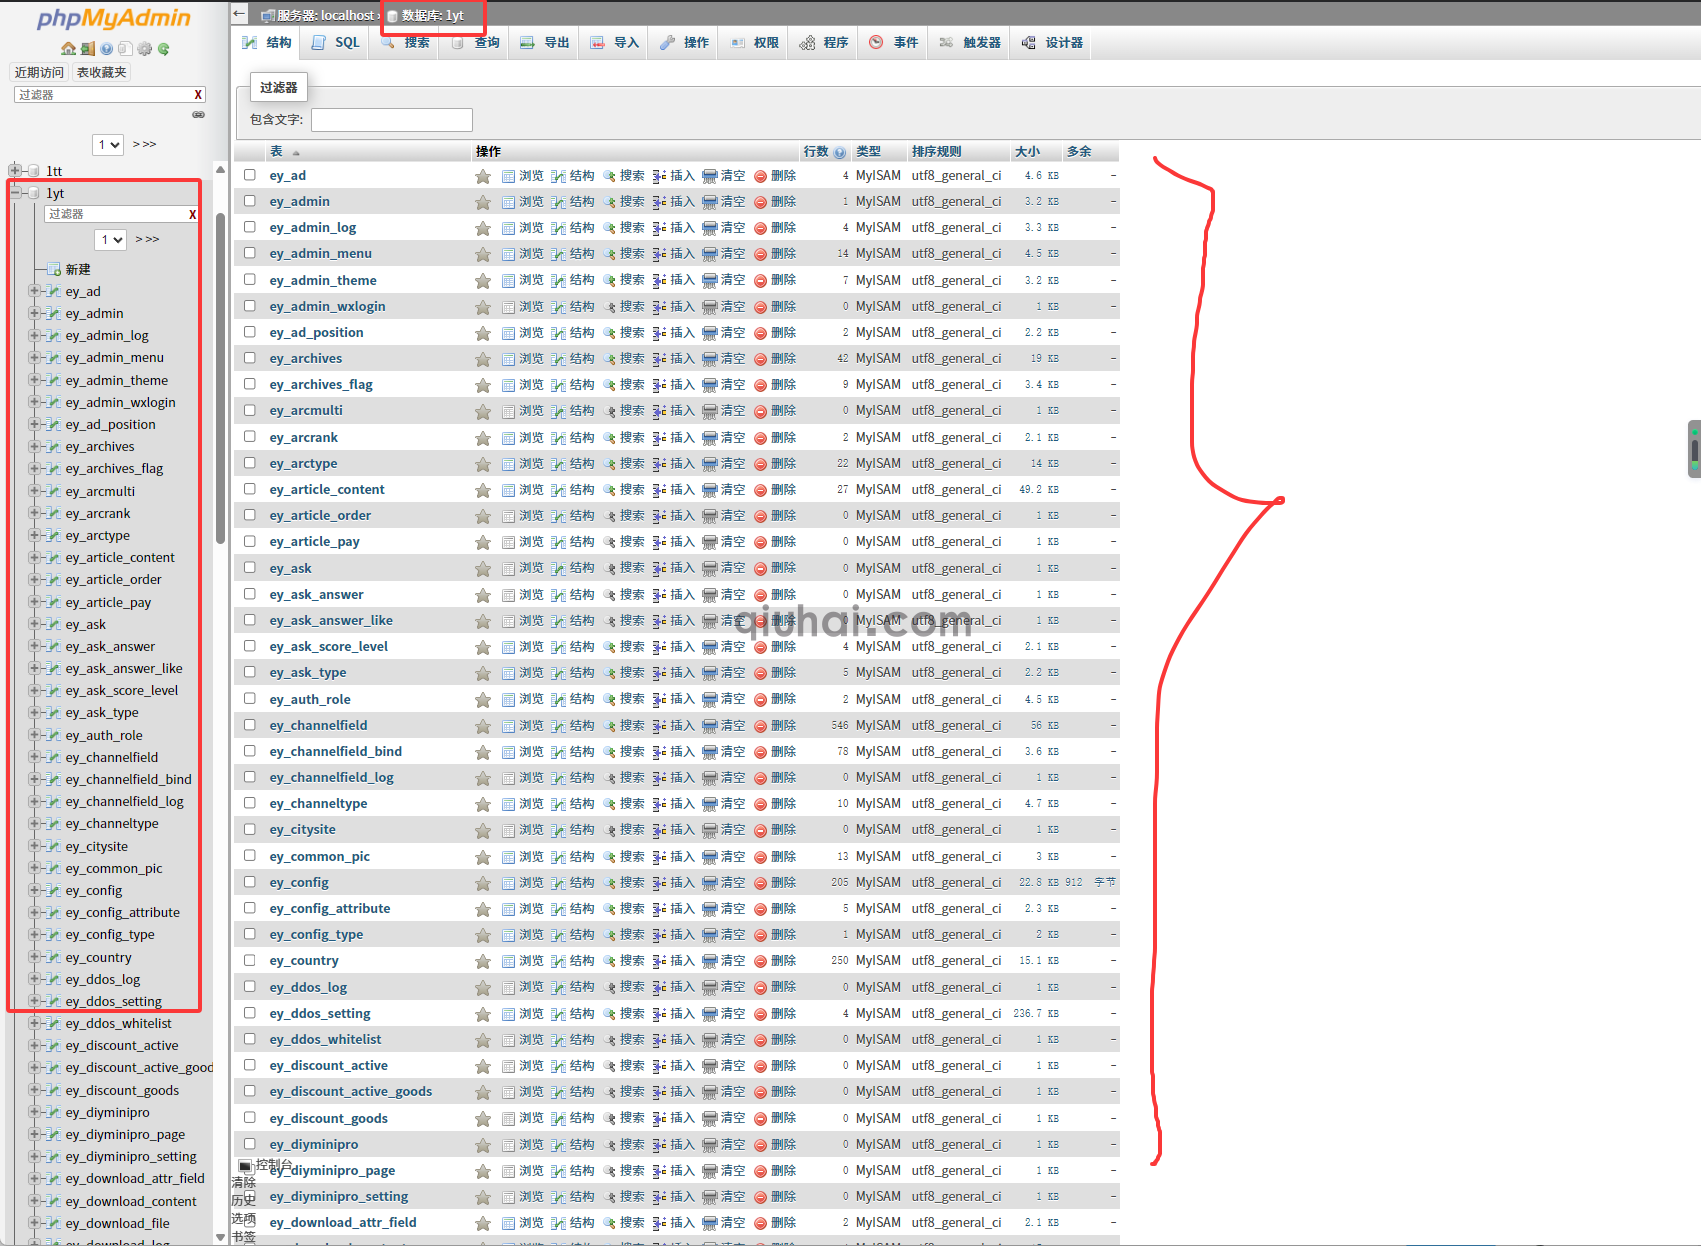Collapse the lyt database tree node
The width and height of the screenshot is (1701, 1246).
[x=15, y=193]
